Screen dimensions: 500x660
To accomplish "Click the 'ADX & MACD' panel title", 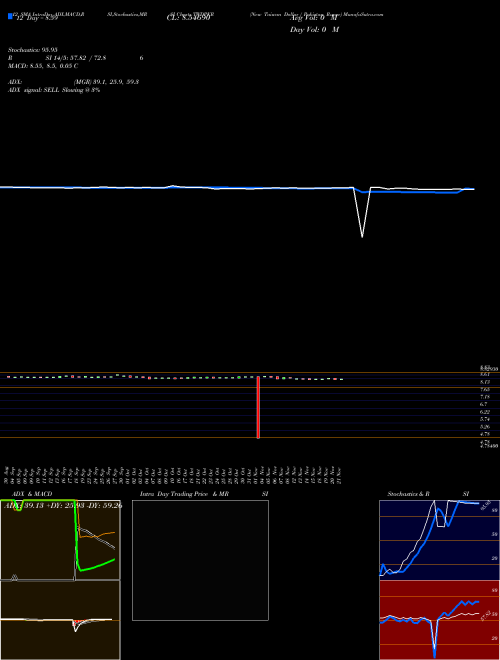I will tap(32, 494).
